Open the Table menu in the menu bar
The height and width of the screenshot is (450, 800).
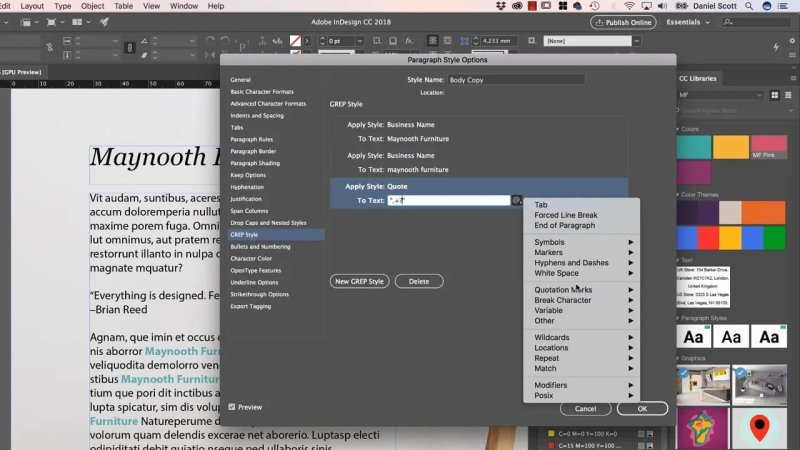tap(123, 6)
